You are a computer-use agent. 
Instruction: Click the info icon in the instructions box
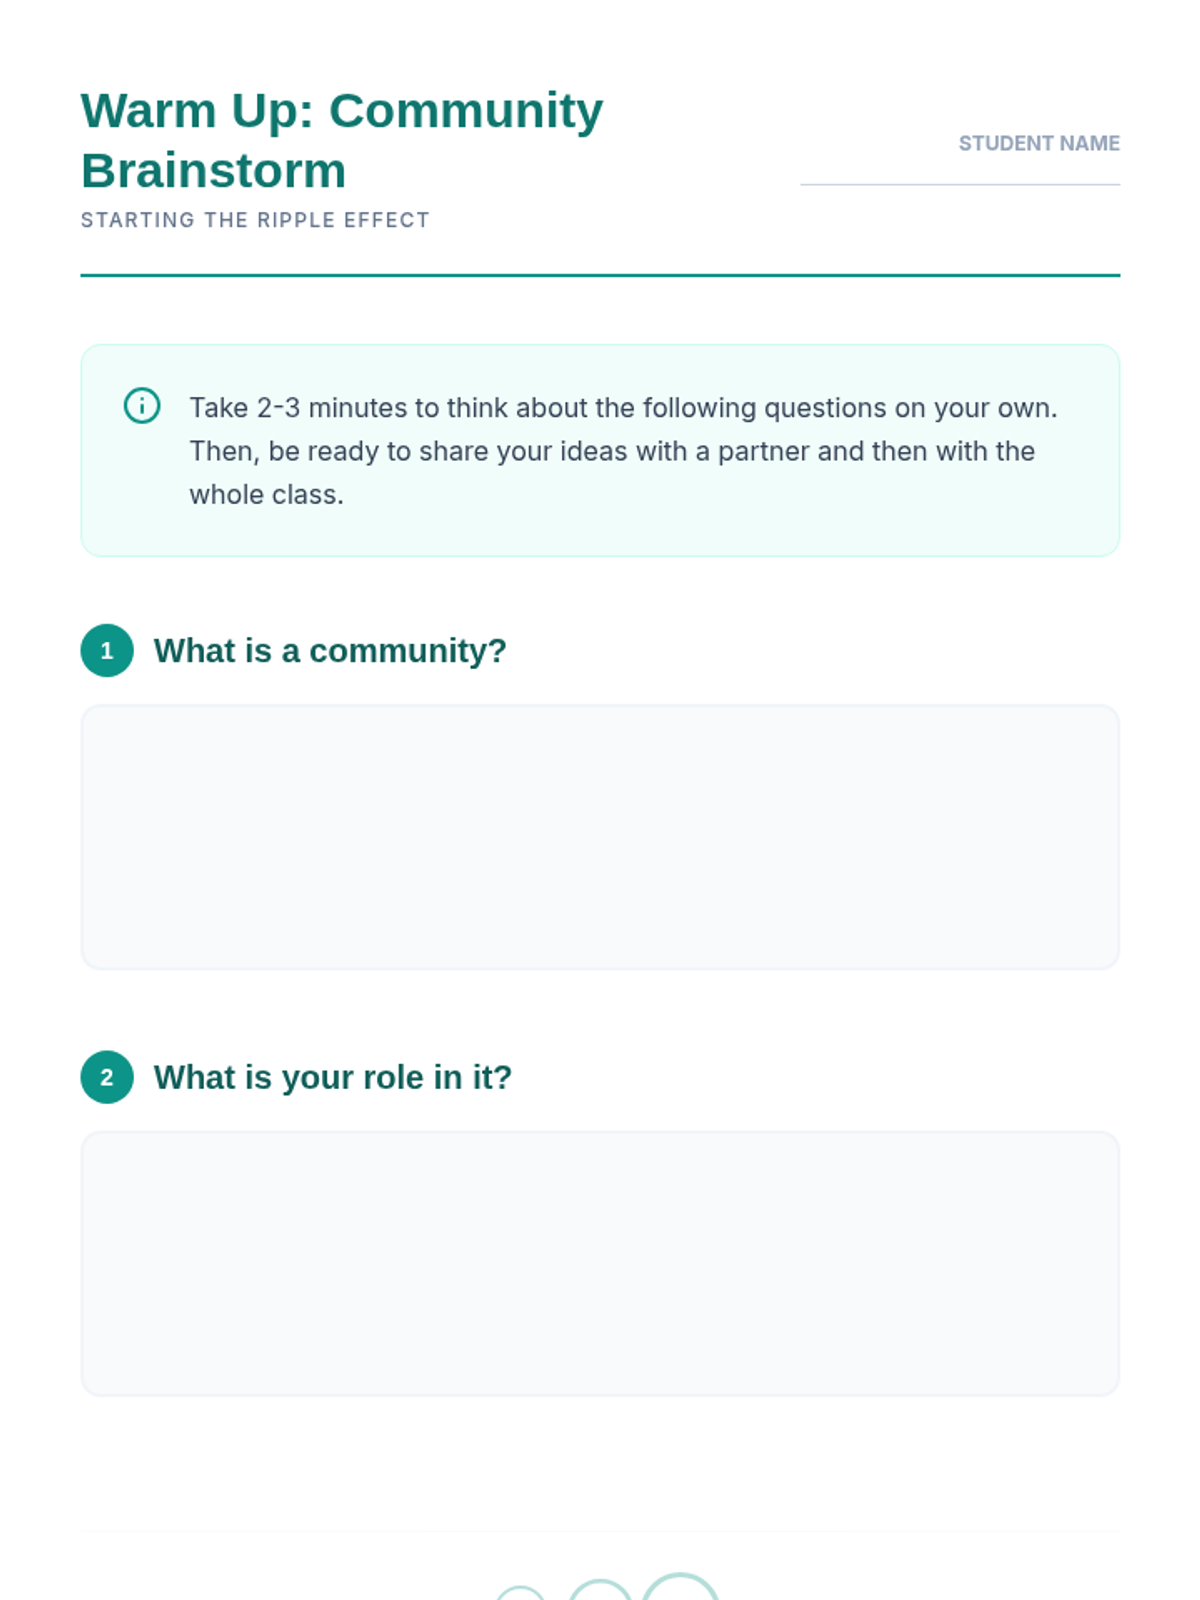click(x=142, y=406)
